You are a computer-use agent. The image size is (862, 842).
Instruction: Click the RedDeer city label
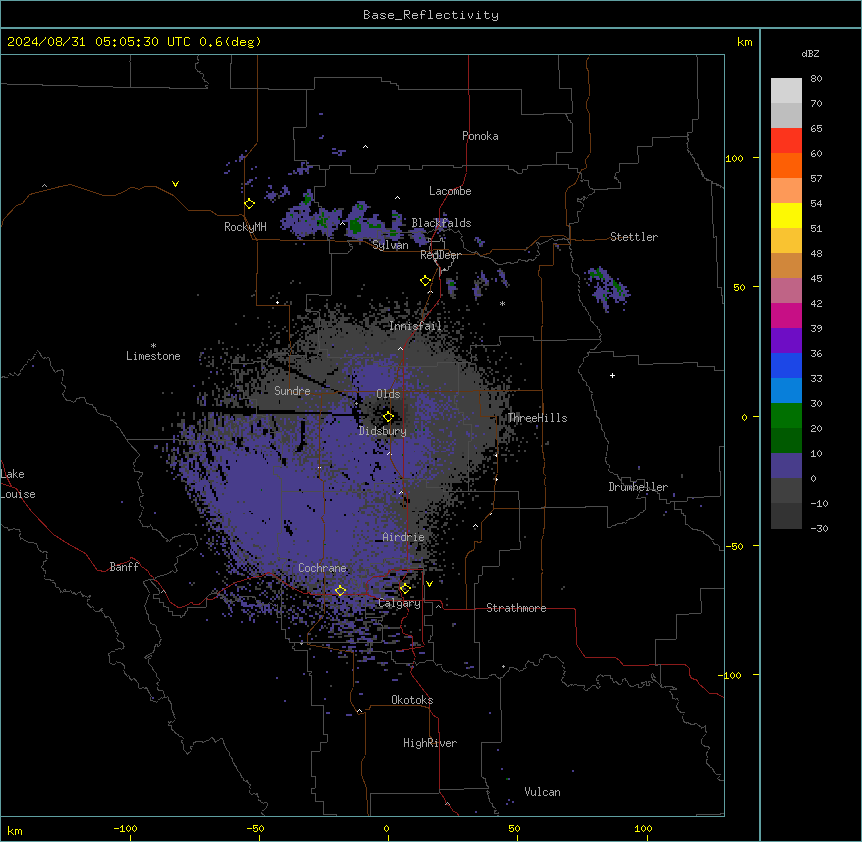pyautogui.click(x=440, y=255)
